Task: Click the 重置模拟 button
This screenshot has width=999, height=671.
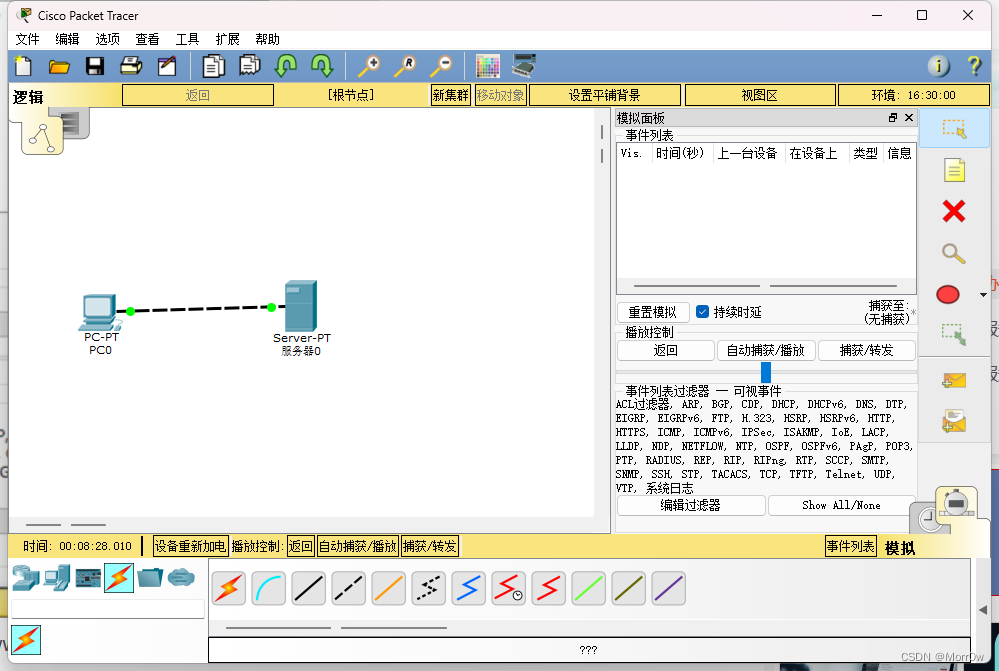Action: click(653, 312)
